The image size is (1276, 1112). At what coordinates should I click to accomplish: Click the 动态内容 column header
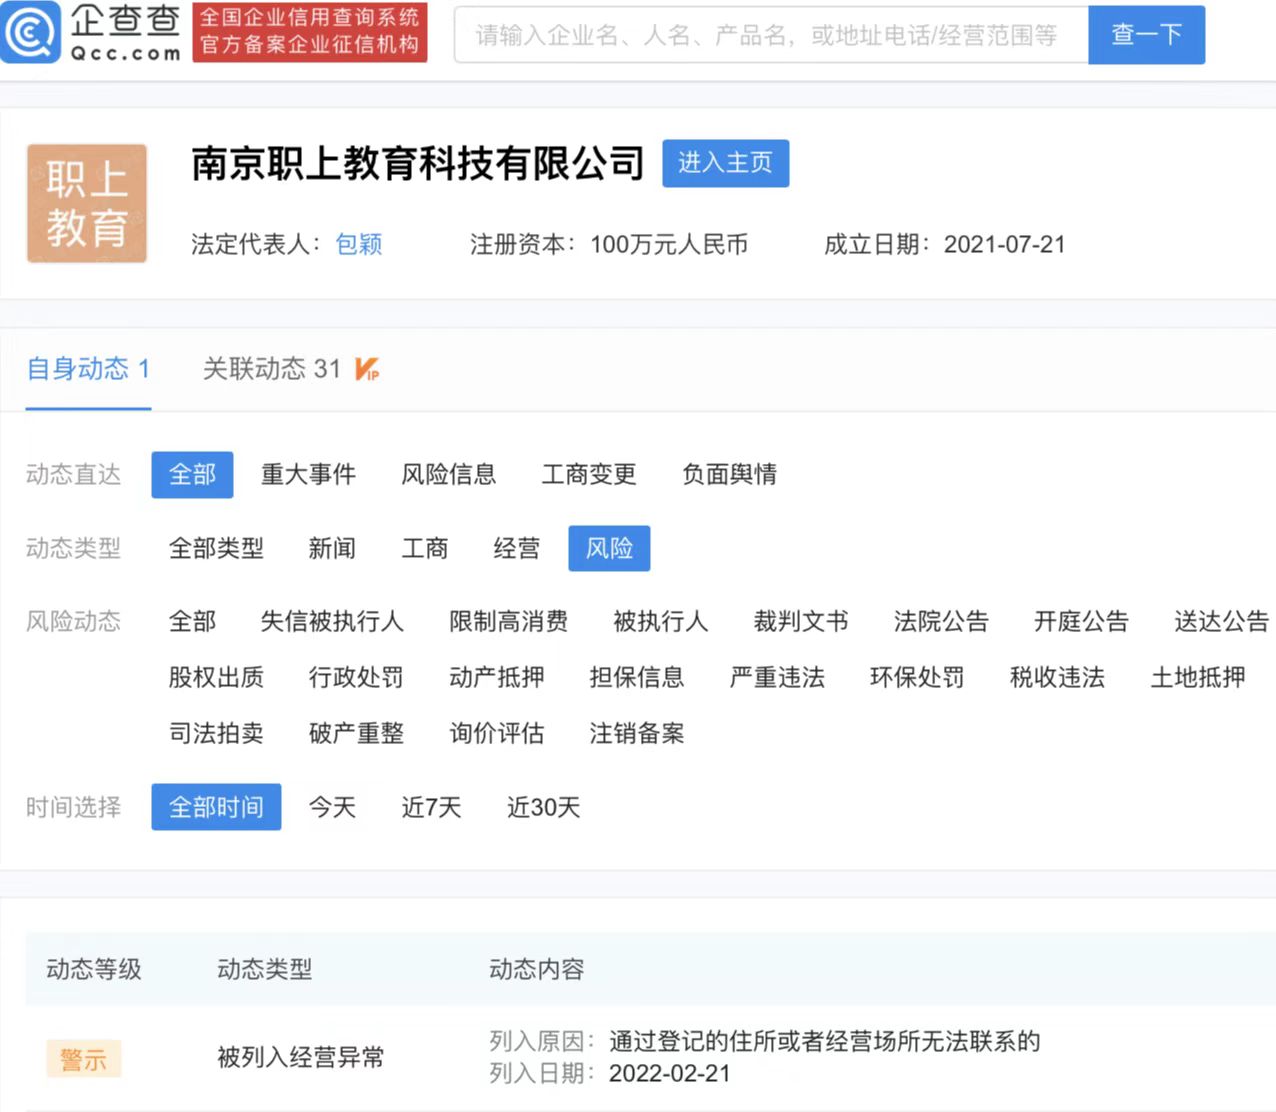[x=537, y=969]
